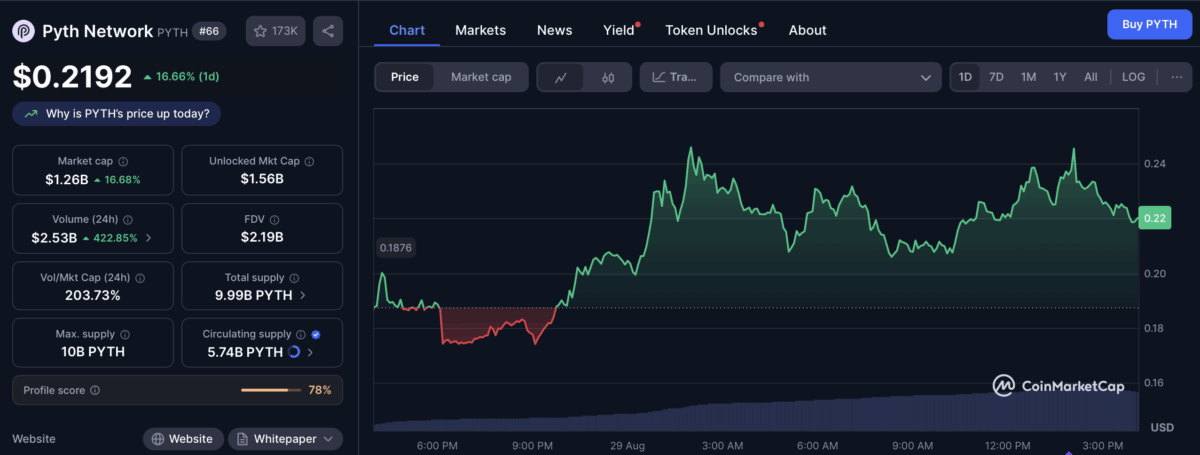1200x455 pixels.
Task: Open Total supply info icon
Action: [295, 277]
